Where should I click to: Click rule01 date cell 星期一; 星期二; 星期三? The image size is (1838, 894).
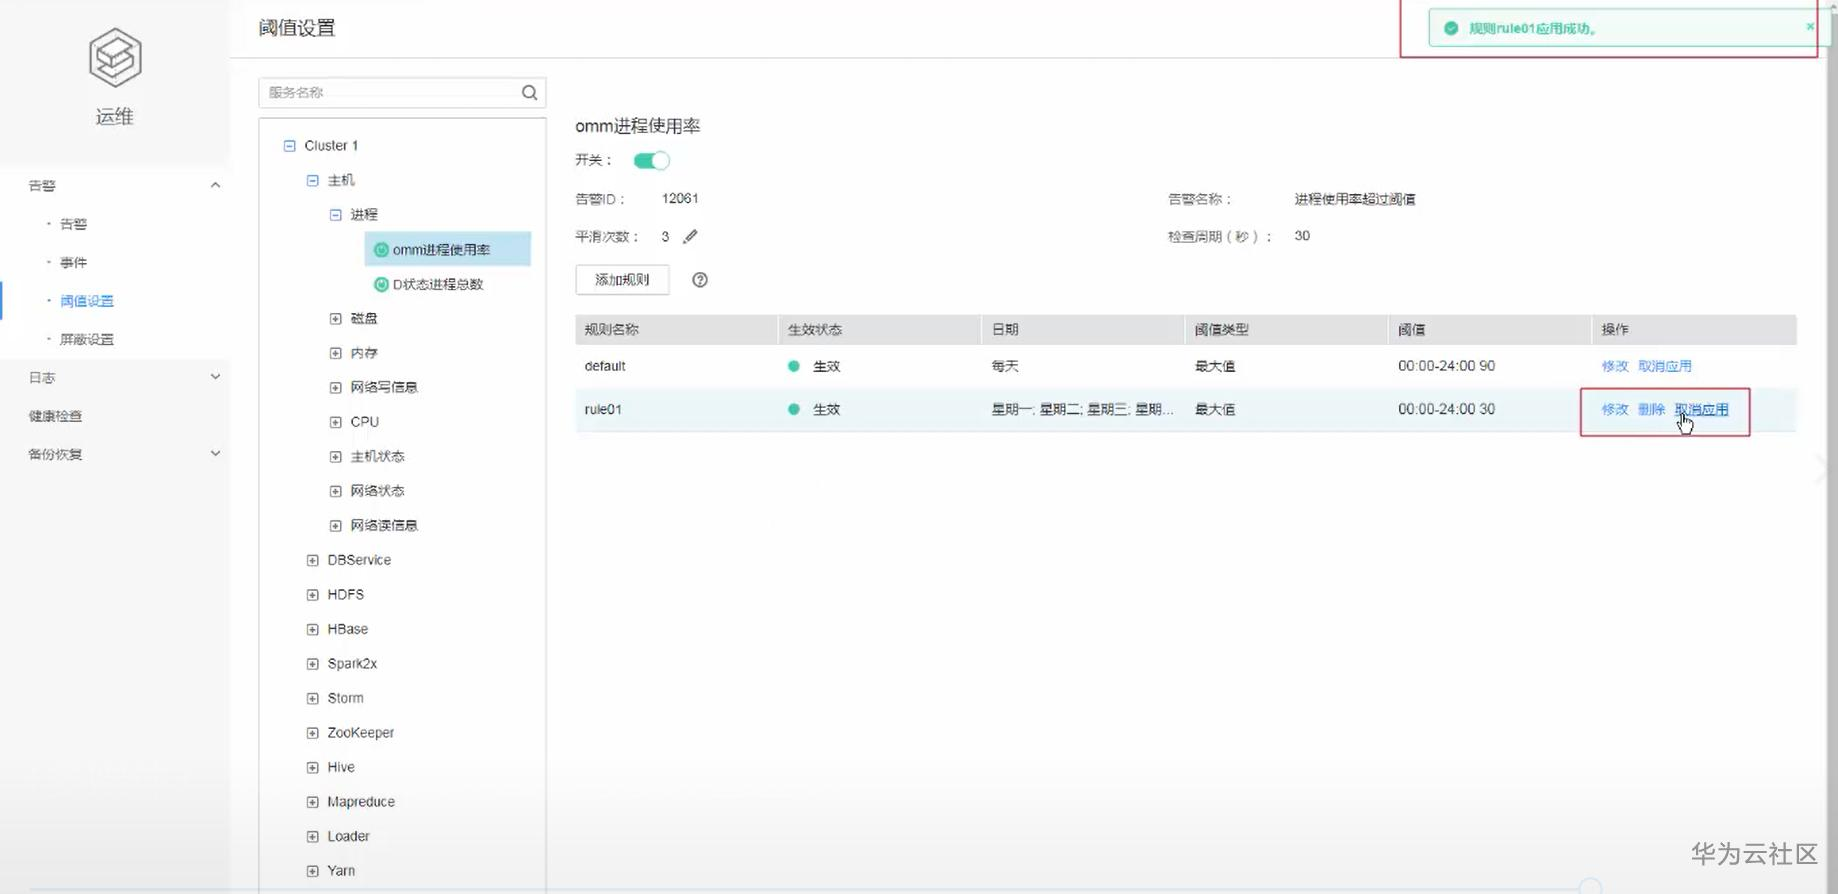(1082, 409)
